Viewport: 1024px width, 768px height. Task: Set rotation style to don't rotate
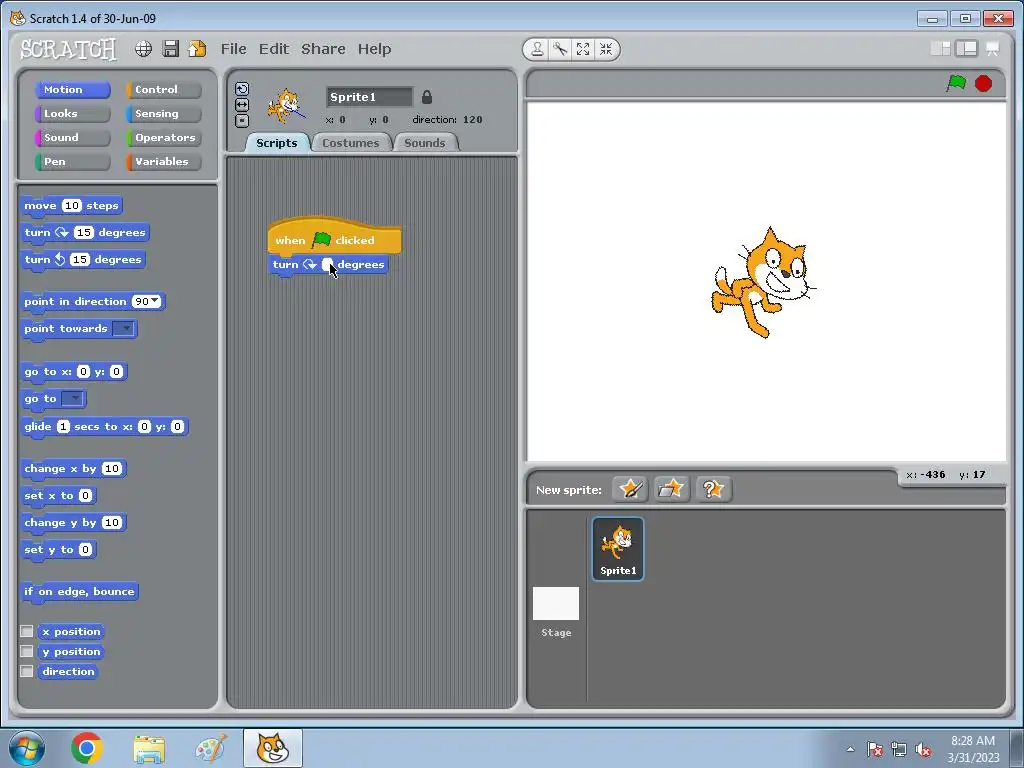tap(242, 120)
